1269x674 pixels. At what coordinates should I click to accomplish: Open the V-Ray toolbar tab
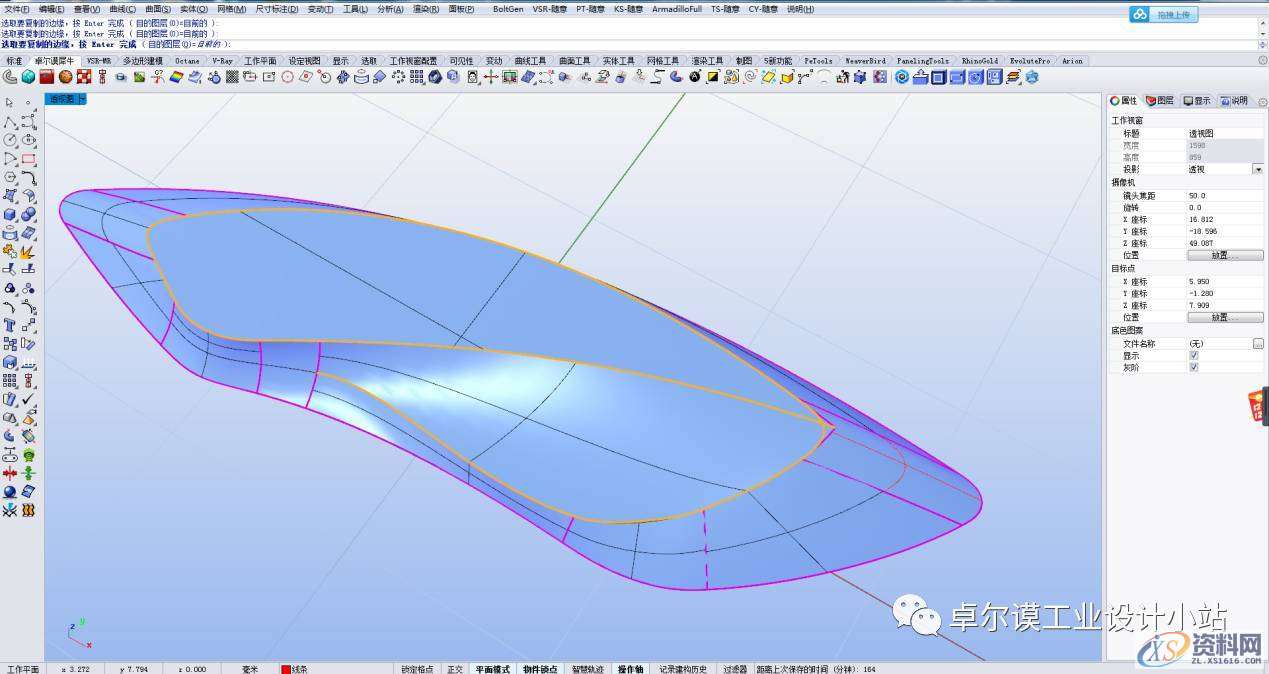point(221,61)
